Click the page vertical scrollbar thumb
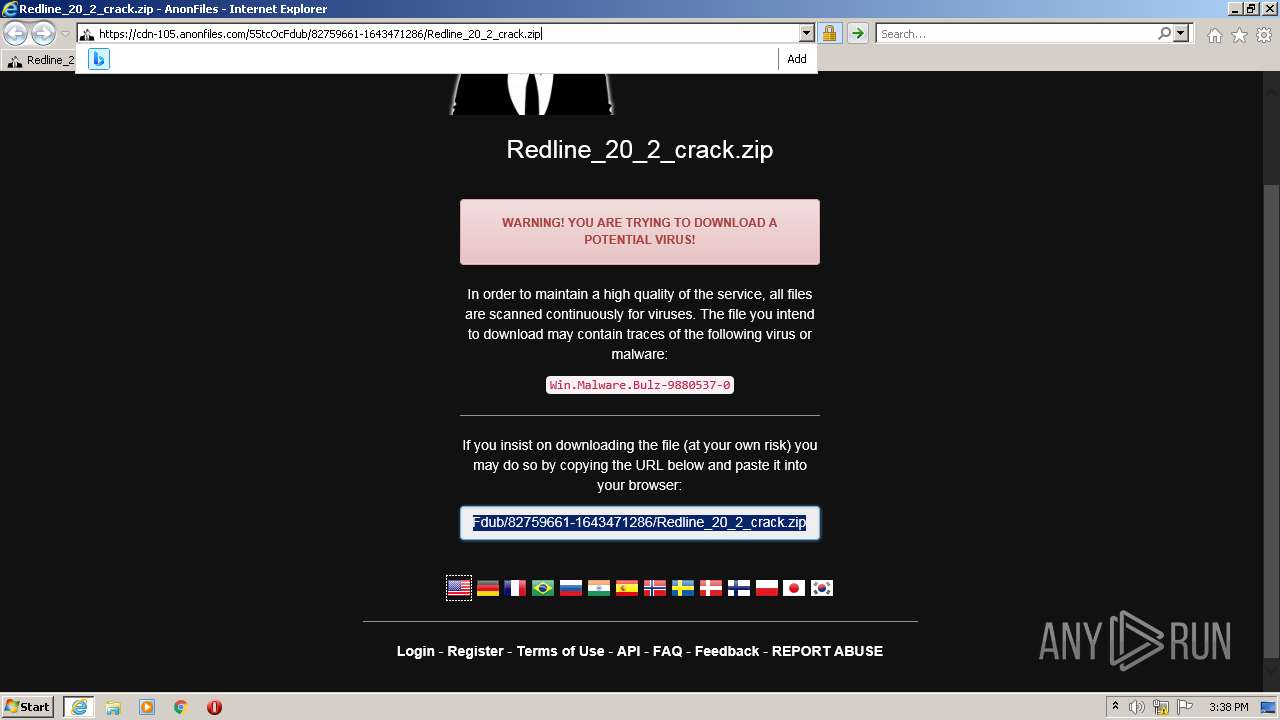Image resolution: width=1280 pixels, height=720 pixels. click(x=1271, y=420)
